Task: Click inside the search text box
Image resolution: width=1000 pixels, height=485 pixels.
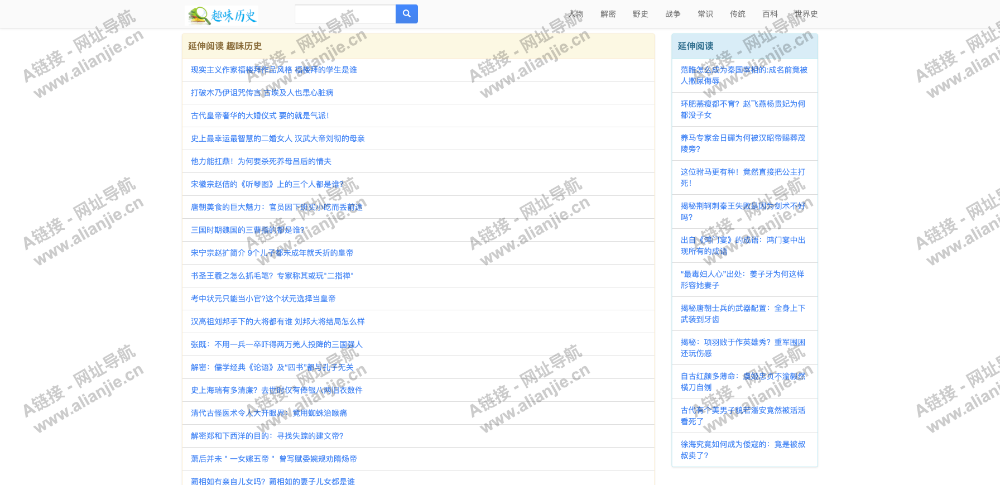Action: pos(345,14)
